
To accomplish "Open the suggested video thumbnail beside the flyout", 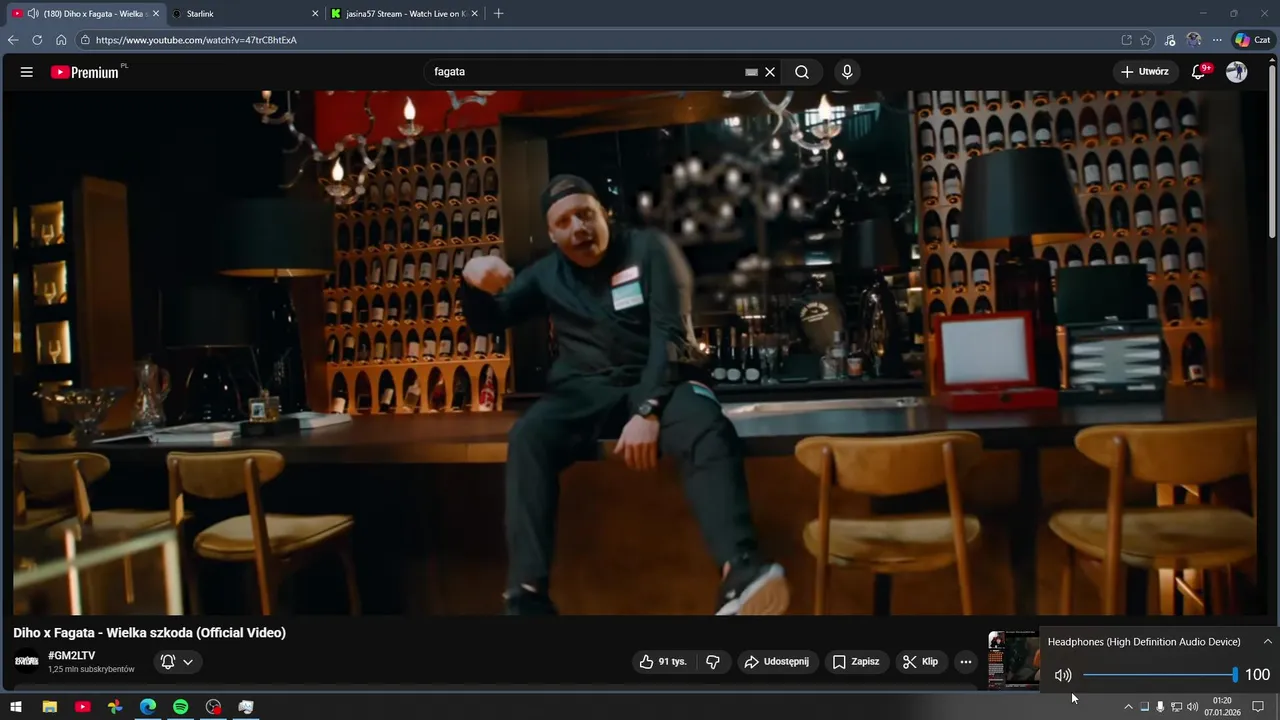I will click(1013, 660).
